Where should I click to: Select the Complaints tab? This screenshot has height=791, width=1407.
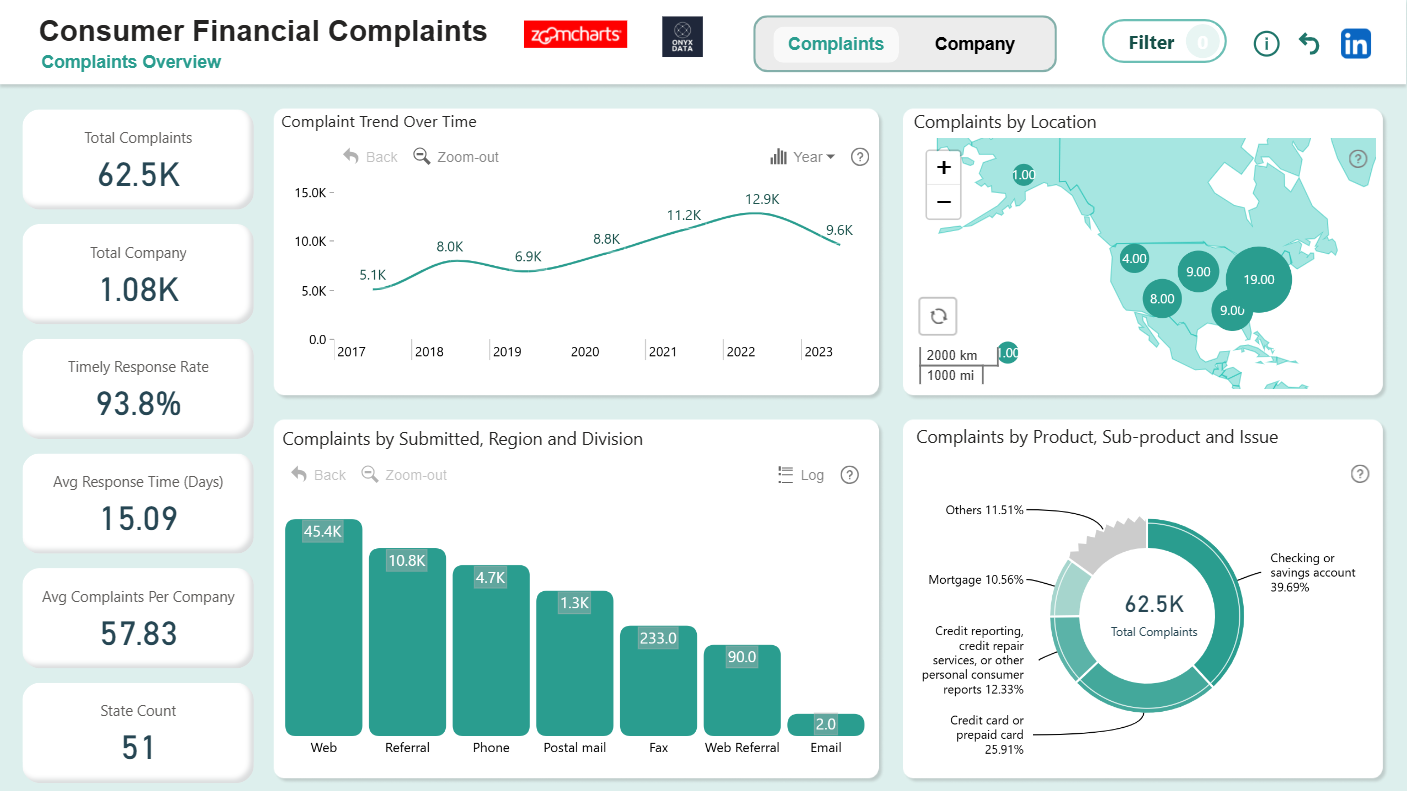[x=836, y=44]
